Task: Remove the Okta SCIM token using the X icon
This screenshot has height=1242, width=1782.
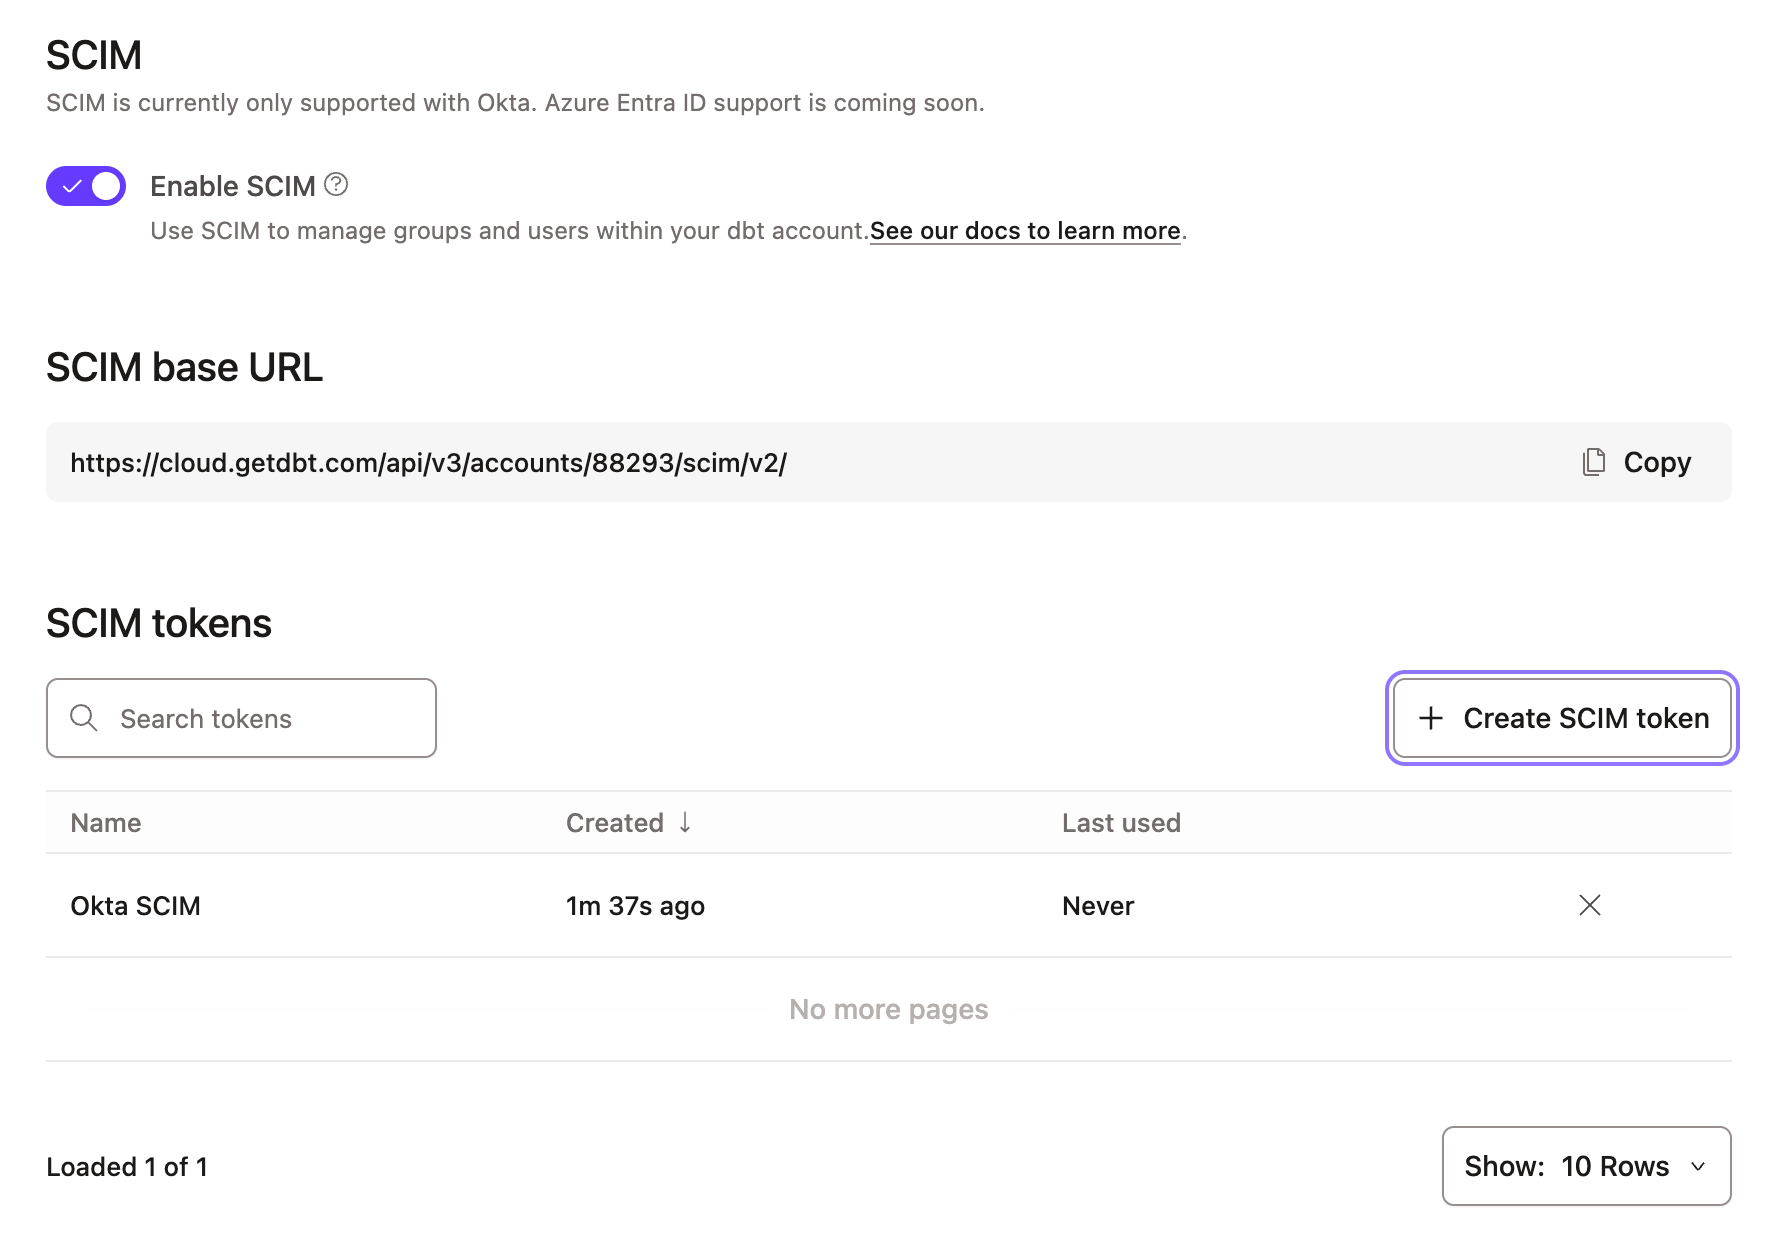Action: pyautogui.click(x=1590, y=906)
